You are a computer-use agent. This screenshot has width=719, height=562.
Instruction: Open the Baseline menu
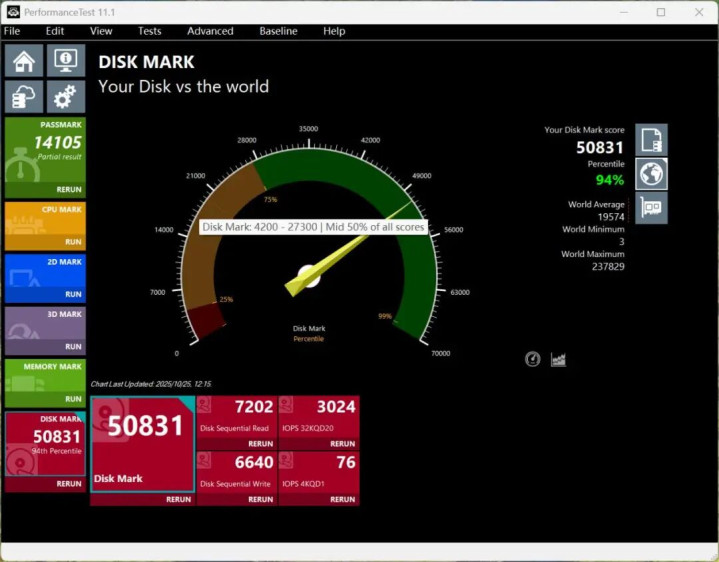[x=278, y=31]
